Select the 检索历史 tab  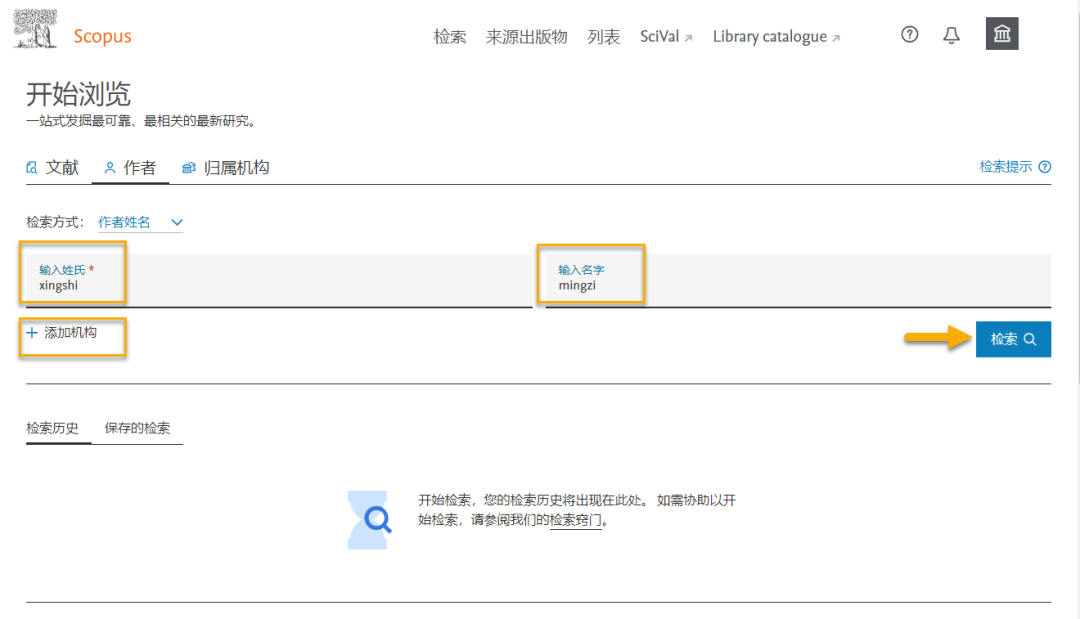tap(53, 428)
